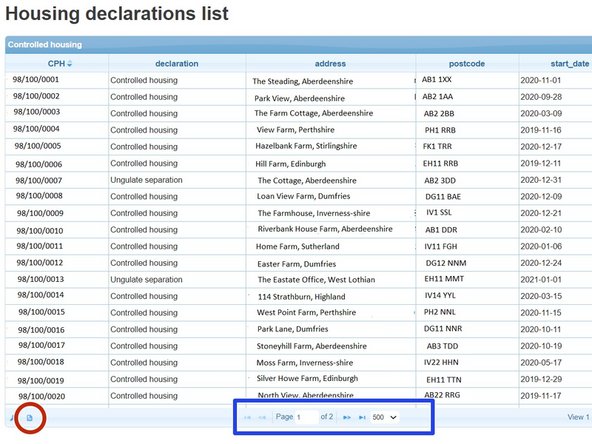Select CPH cell 98/100/0003
The width and height of the screenshot is (592, 444).
coord(37,112)
